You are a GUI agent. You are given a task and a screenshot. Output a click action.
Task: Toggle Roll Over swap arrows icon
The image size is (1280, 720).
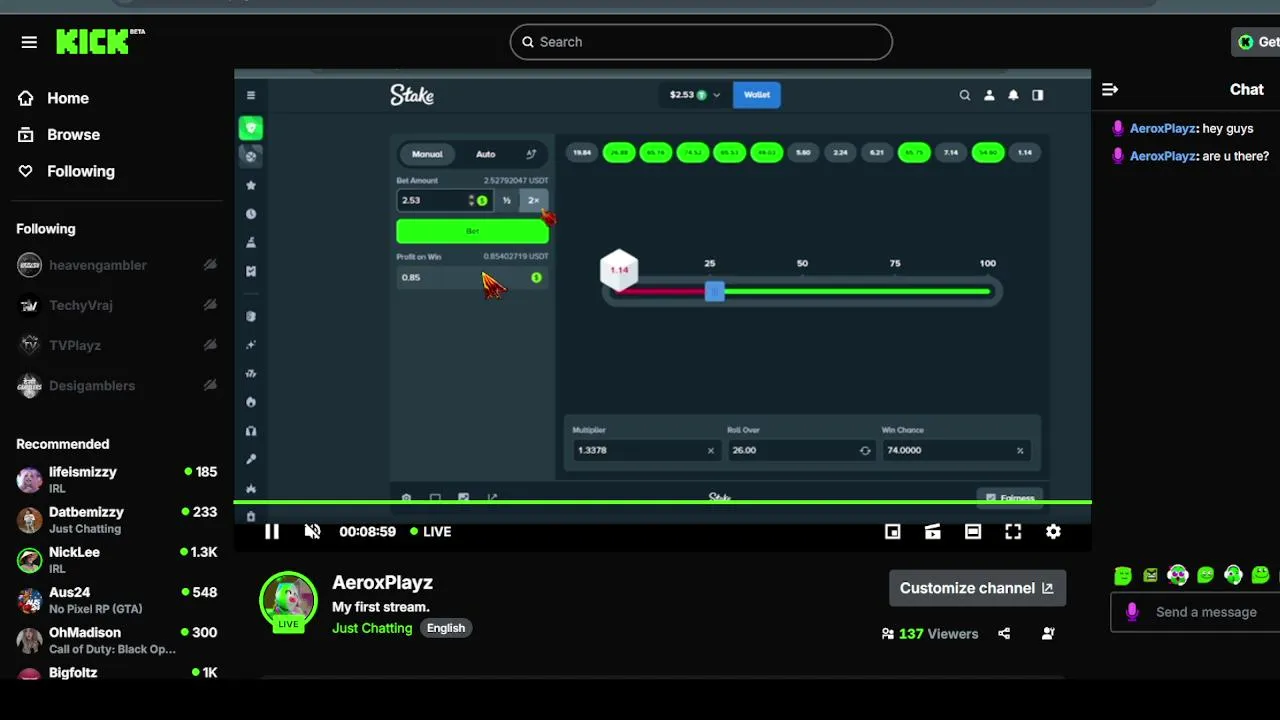coord(865,450)
